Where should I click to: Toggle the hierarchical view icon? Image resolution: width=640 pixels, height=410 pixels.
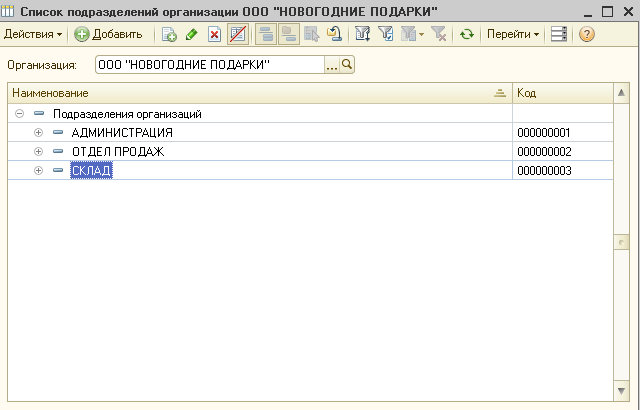[266, 34]
